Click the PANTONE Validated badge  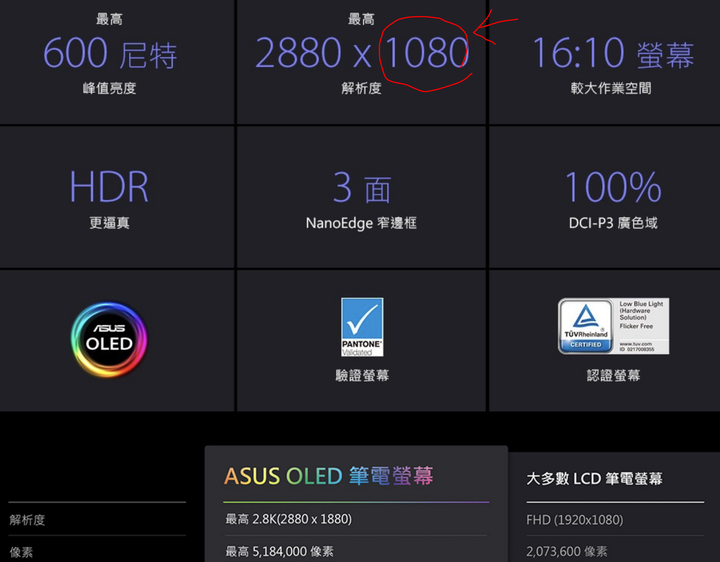(x=362, y=327)
